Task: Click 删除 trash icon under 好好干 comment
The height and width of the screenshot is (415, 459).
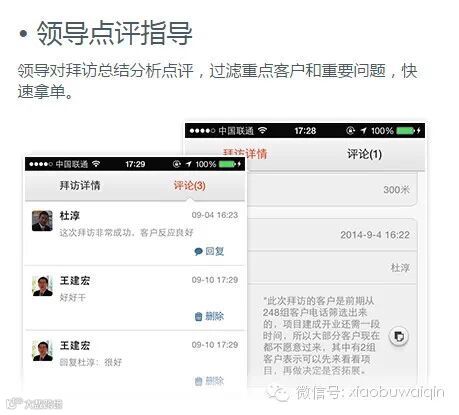Action: pos(198,316)
